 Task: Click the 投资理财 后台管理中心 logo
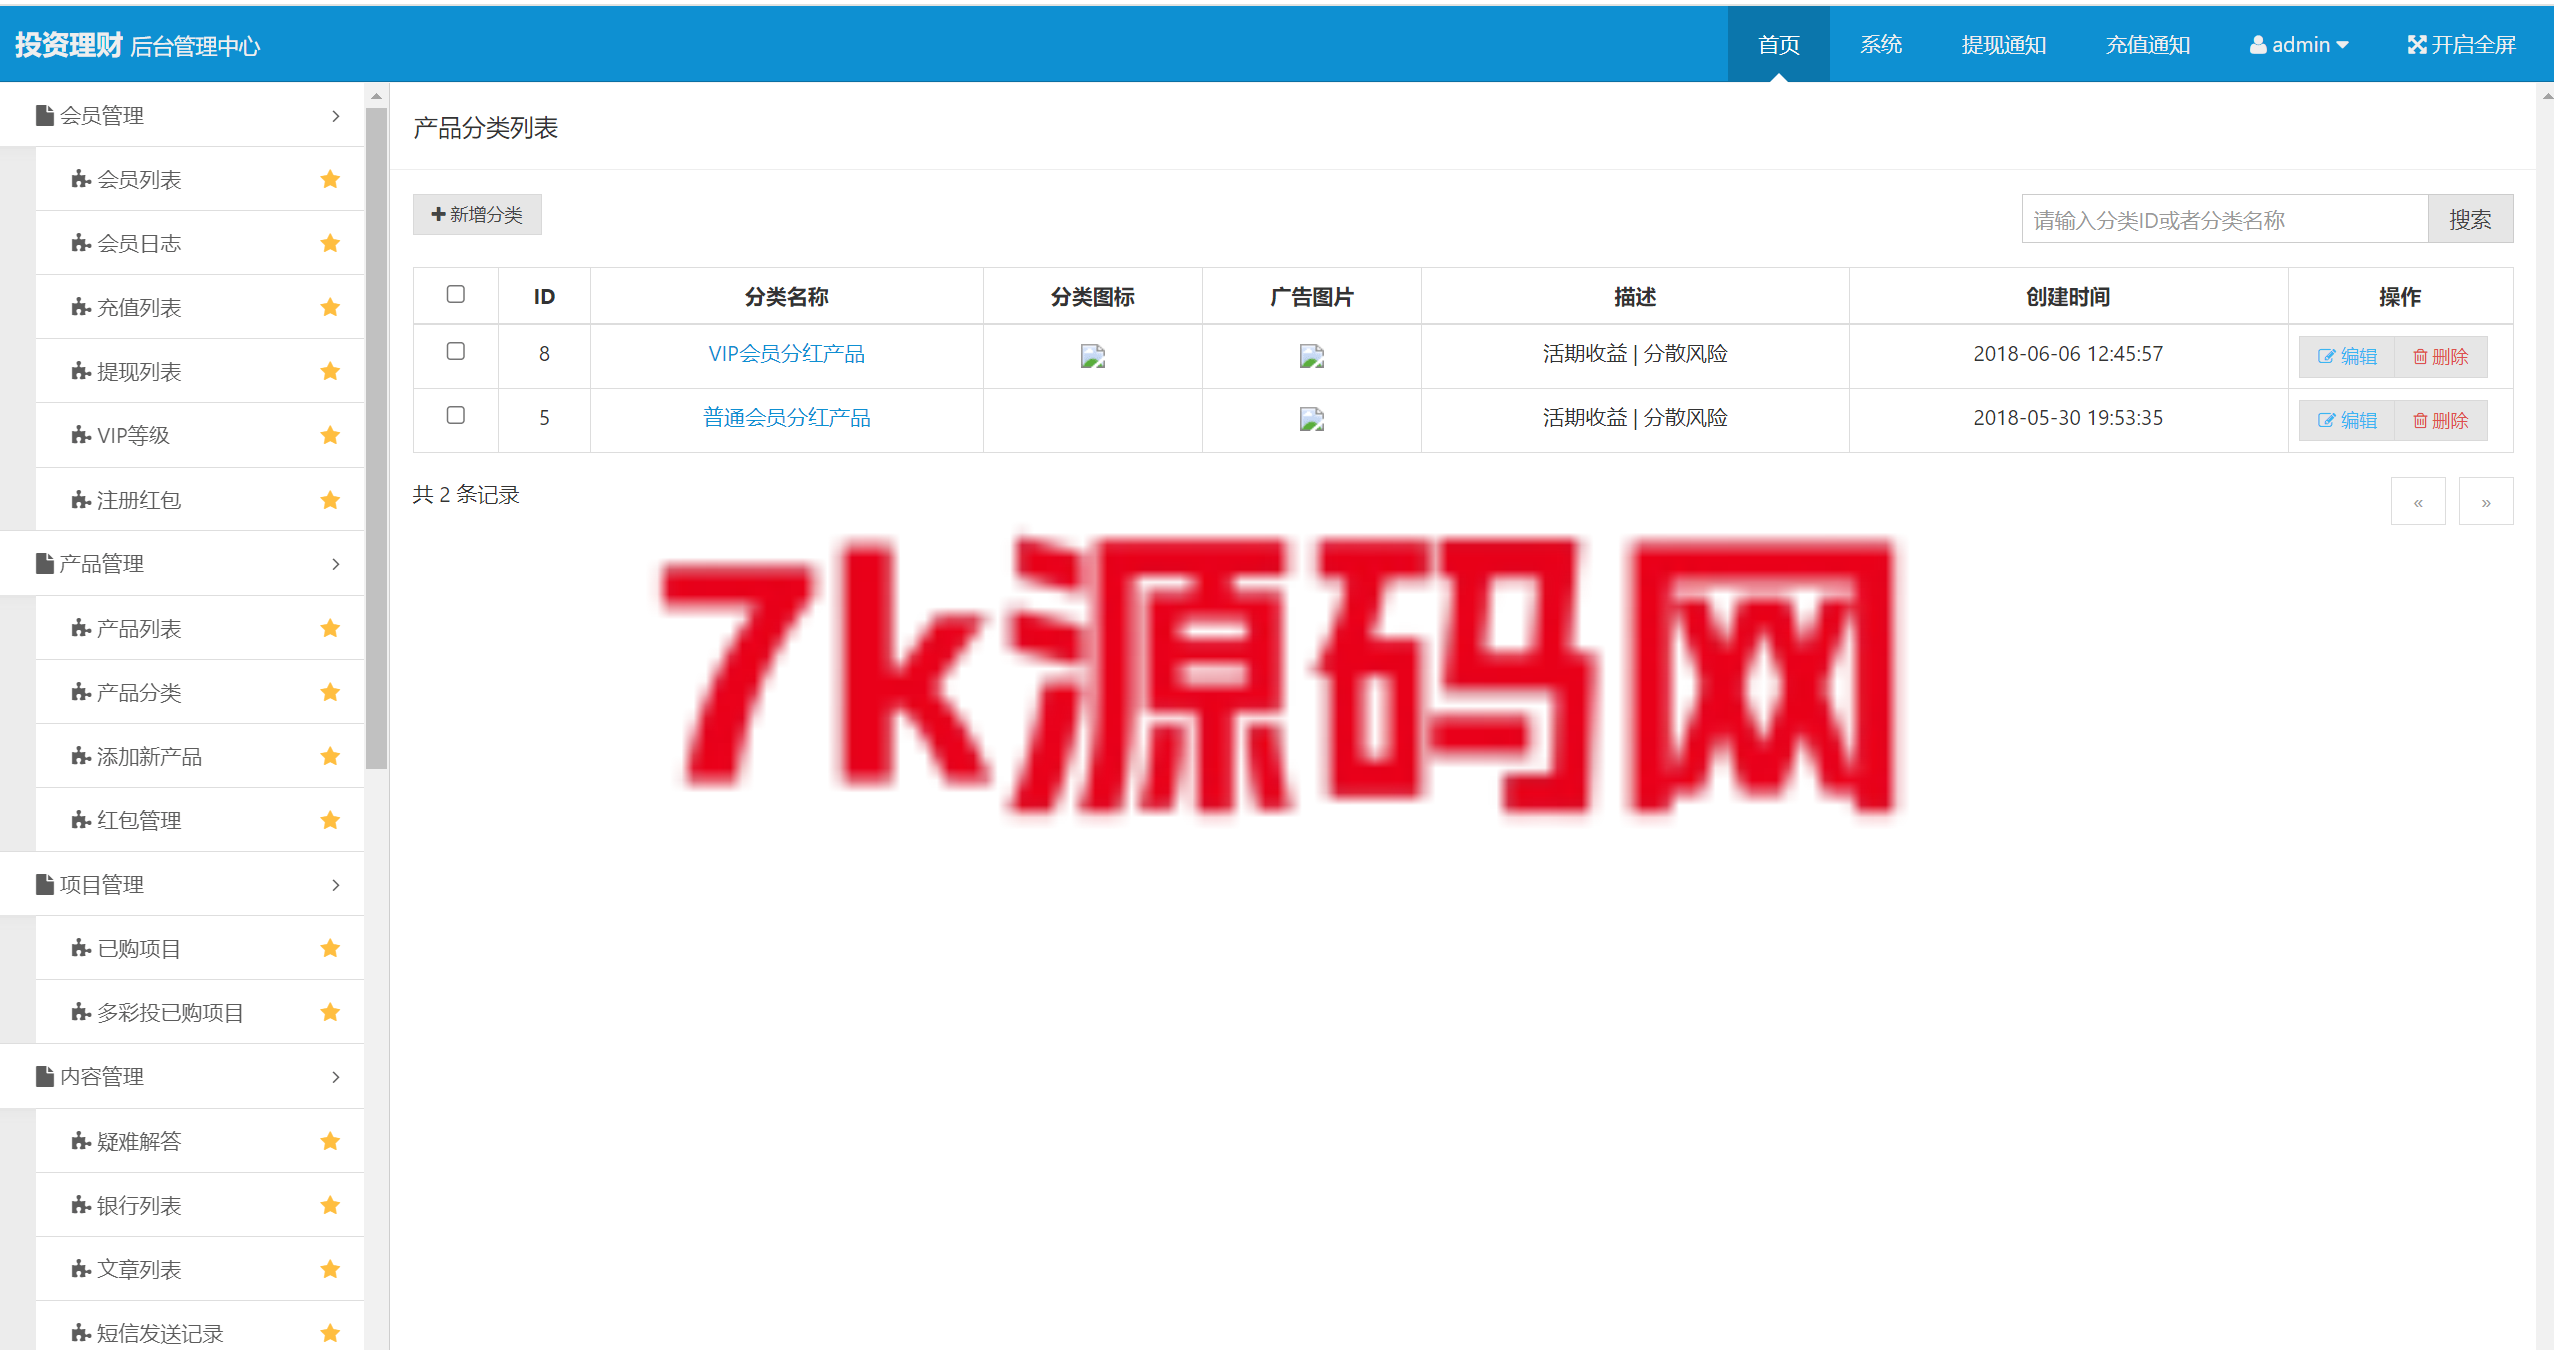(137, 45)
